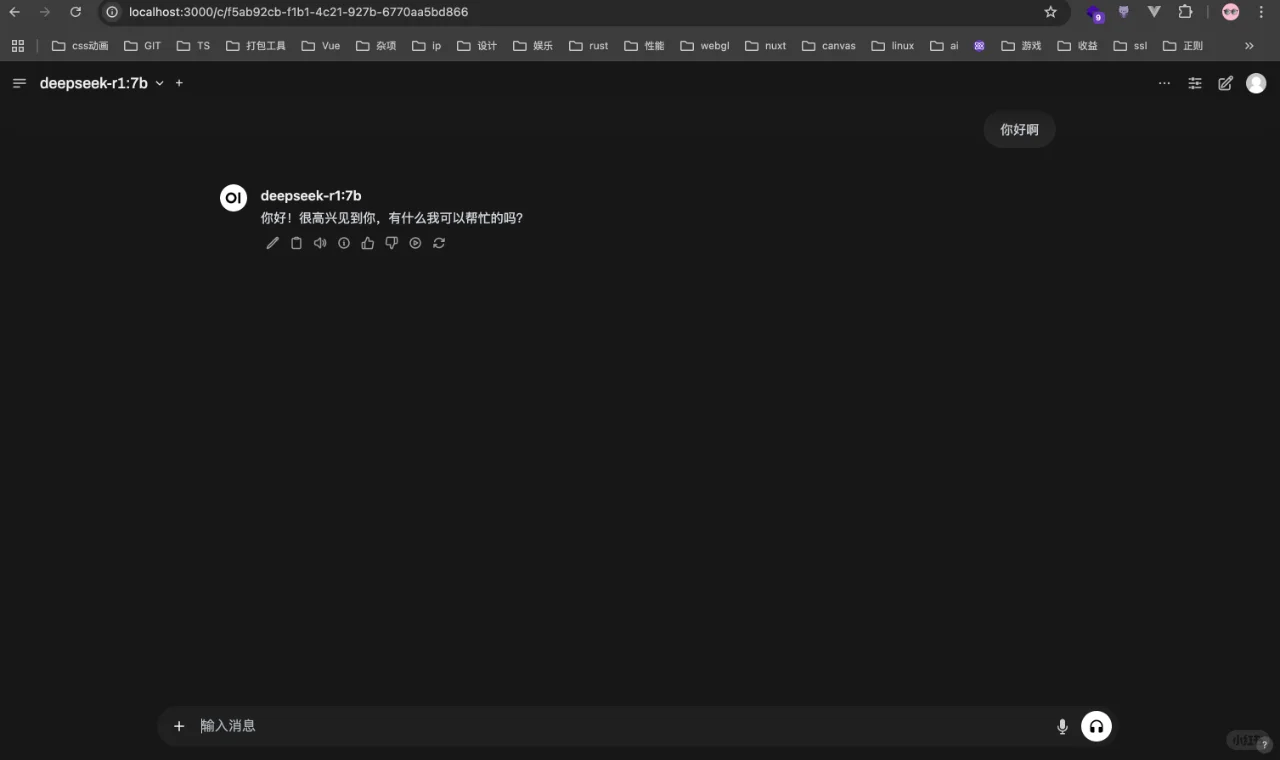This screenshot has width=1280, height=760.
Task: Open the css动画 bookmark folder
Action: tap(80, 46)
